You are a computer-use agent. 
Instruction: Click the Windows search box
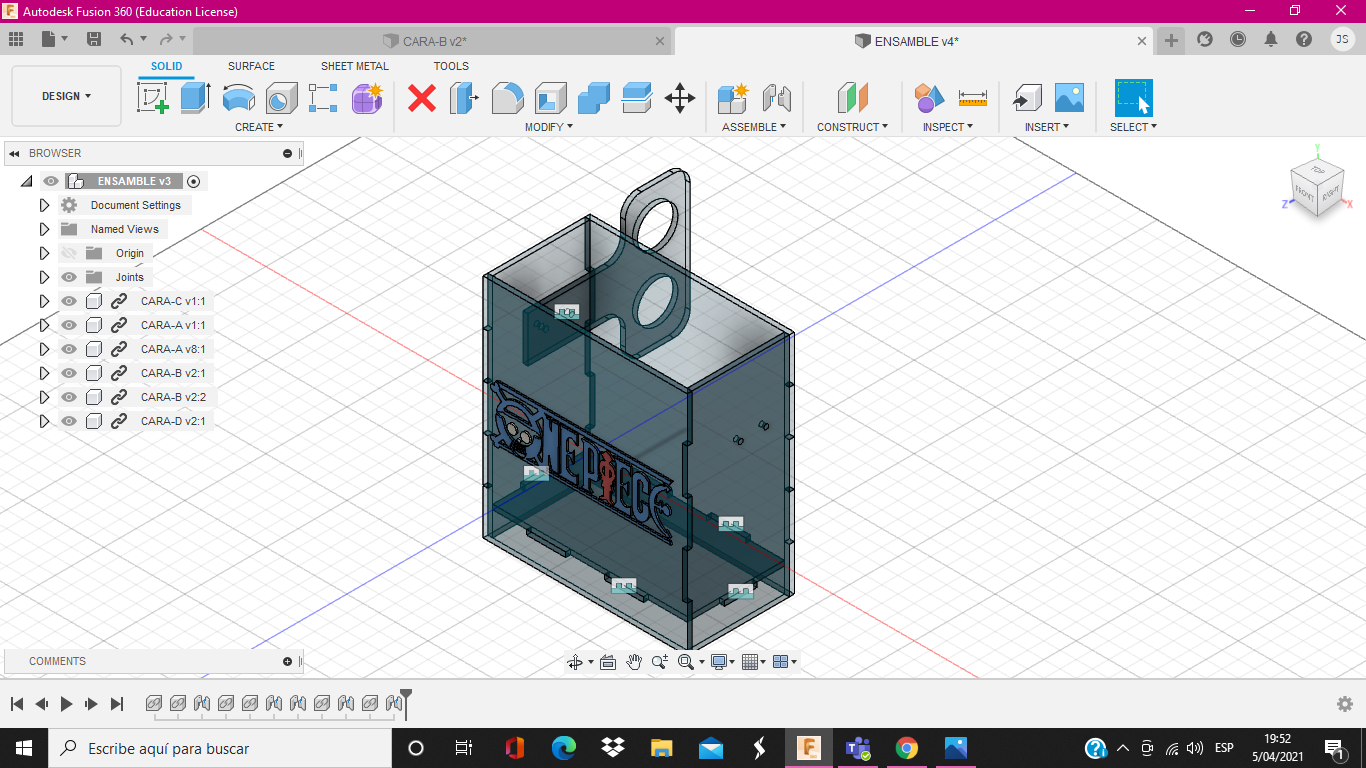click(219, 748)
